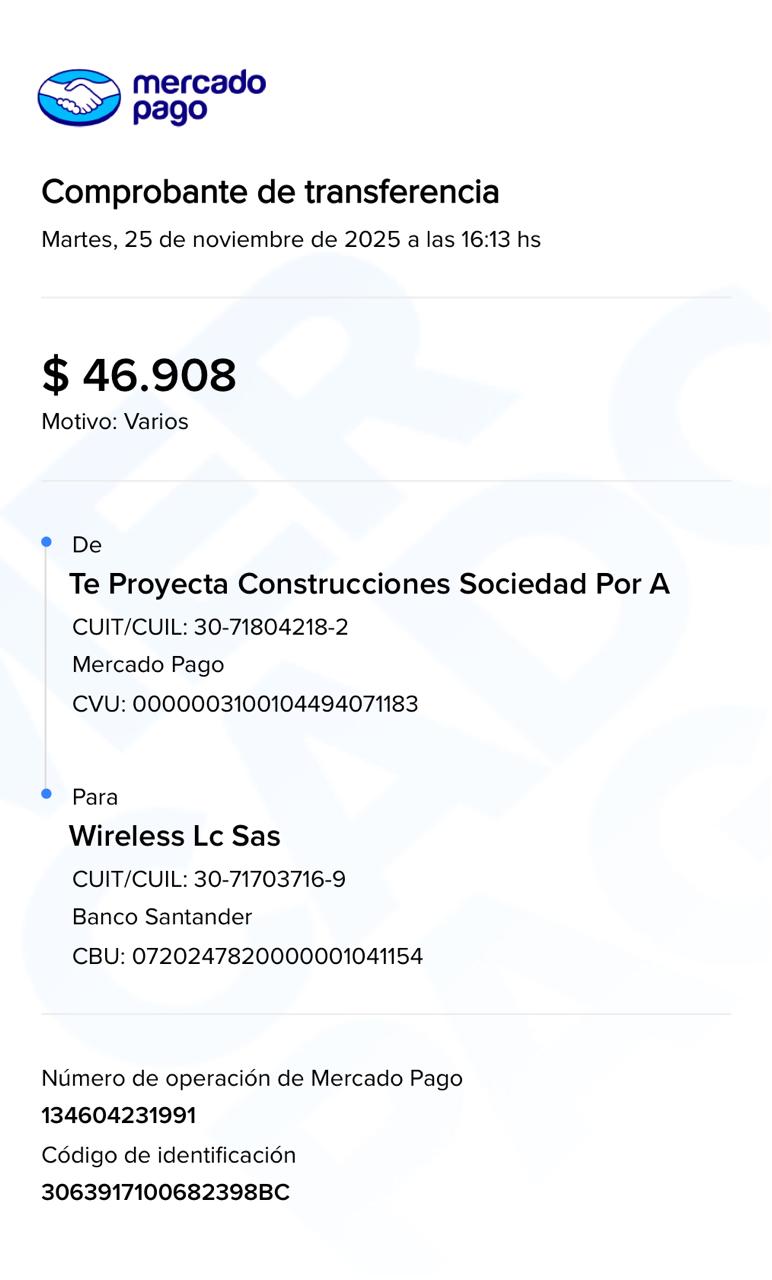Click the recipient CUIT/CUIL 30-71703716-9
772x1280 pixels.
(x=209, y=880)
